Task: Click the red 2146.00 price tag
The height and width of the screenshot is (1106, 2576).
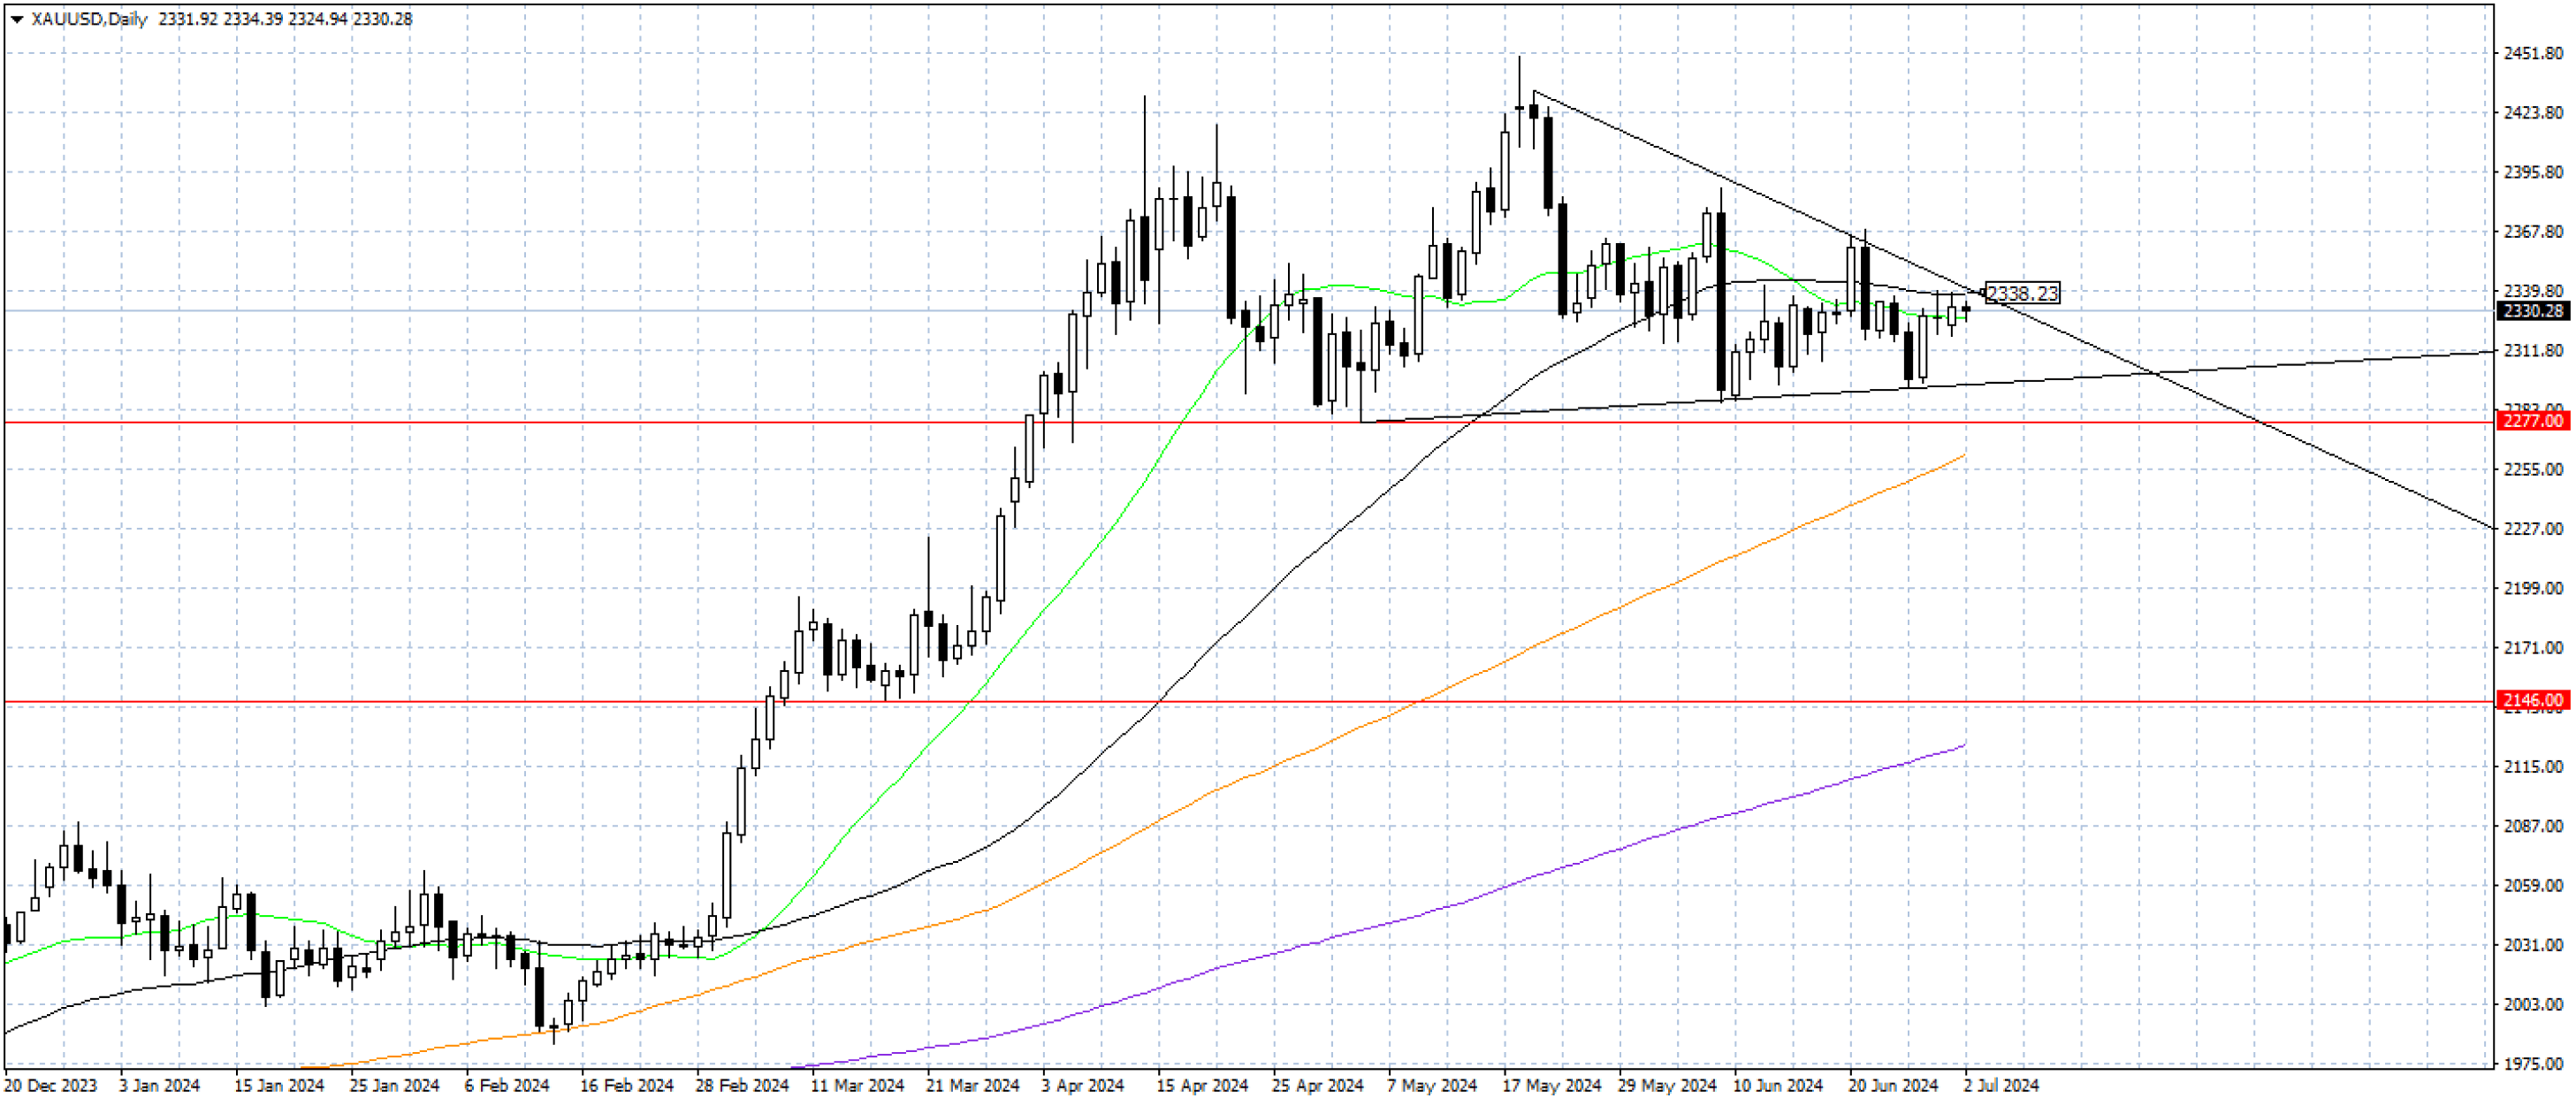Action: click(x=2534, y=700)
